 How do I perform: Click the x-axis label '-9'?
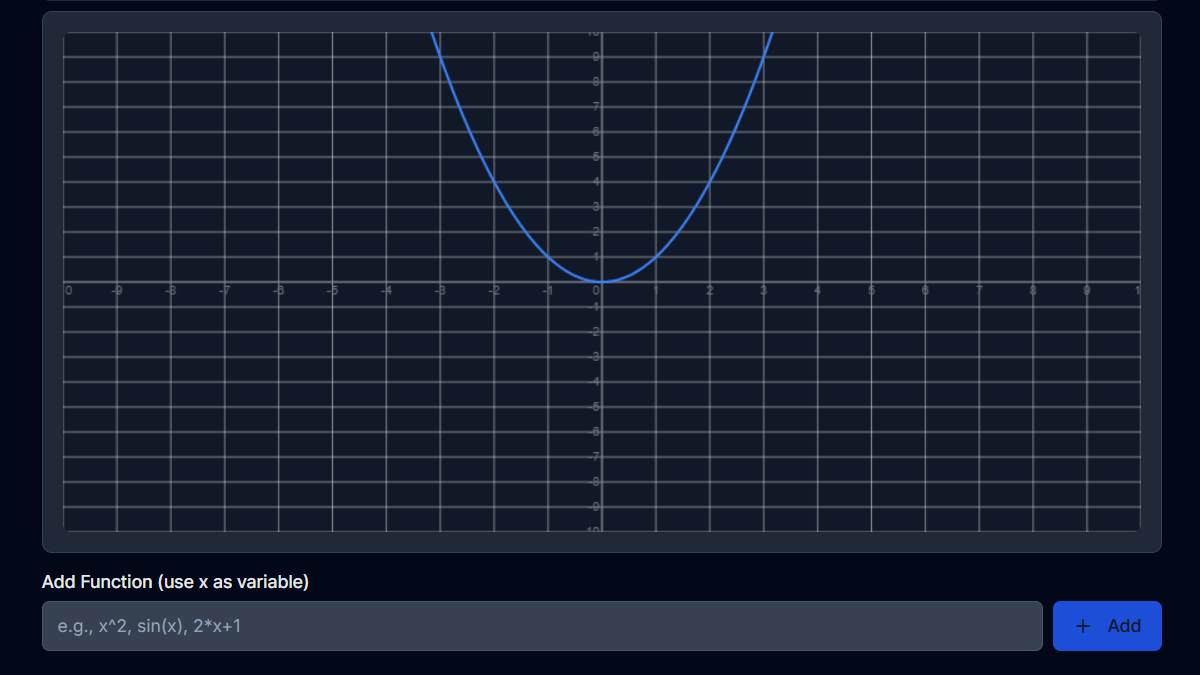(117, 291)
